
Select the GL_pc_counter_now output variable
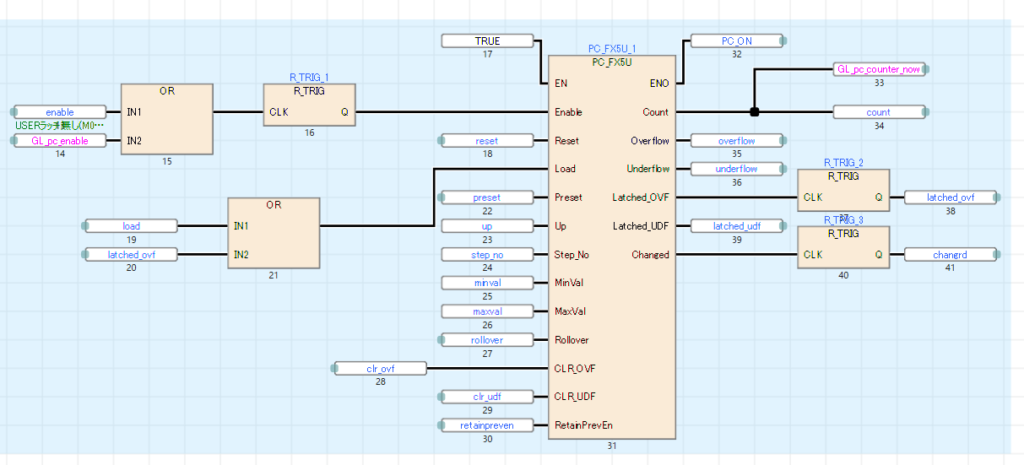[879, 70]
